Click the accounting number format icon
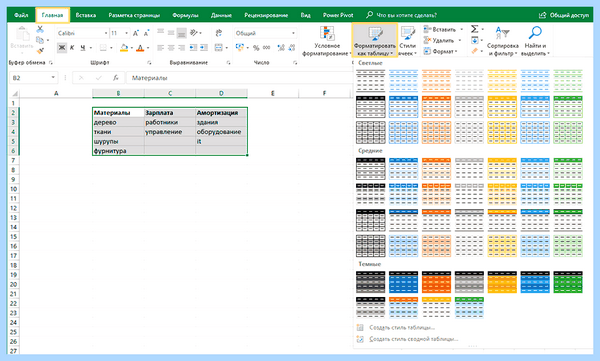This screenshot has height=361, width=600. (240, 47)
